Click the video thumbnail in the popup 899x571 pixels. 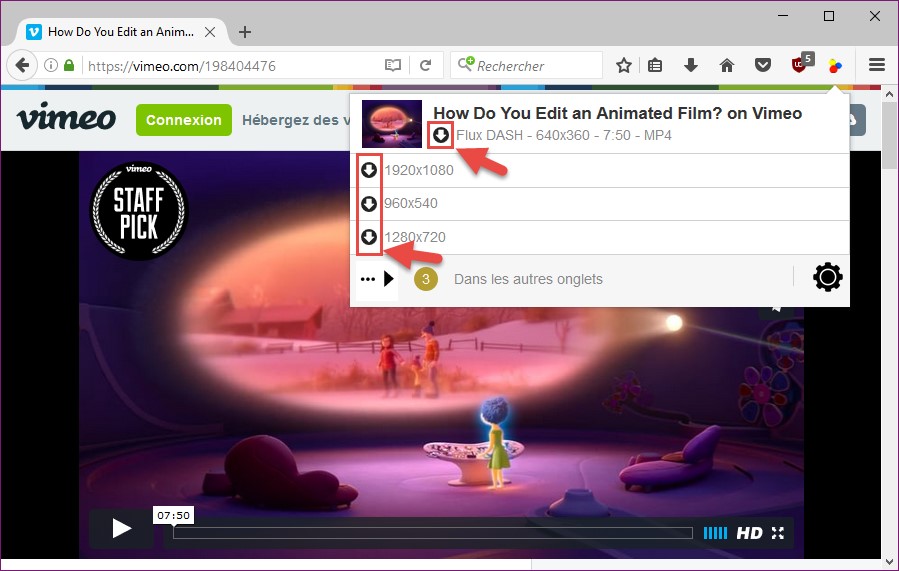392,124
